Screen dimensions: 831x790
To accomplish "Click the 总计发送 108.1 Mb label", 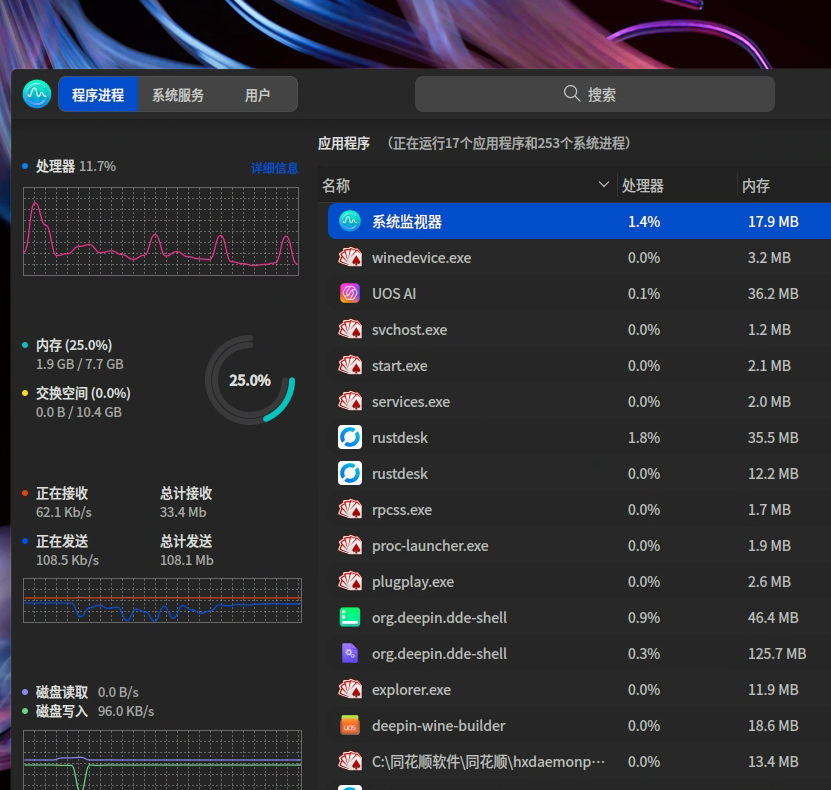I will [x=187, y=551].
